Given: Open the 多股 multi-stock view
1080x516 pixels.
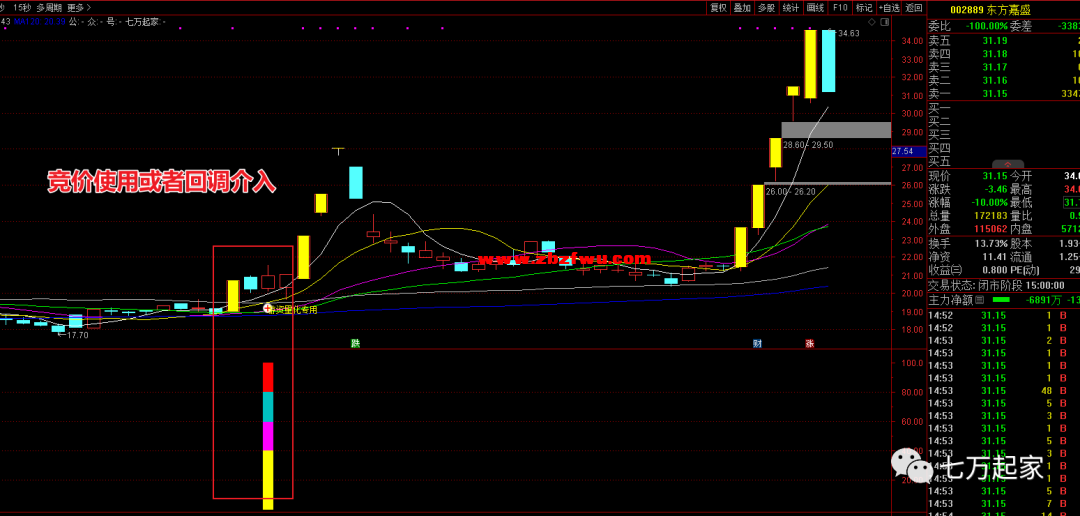Looking at the screenshot, I should 766,8.
